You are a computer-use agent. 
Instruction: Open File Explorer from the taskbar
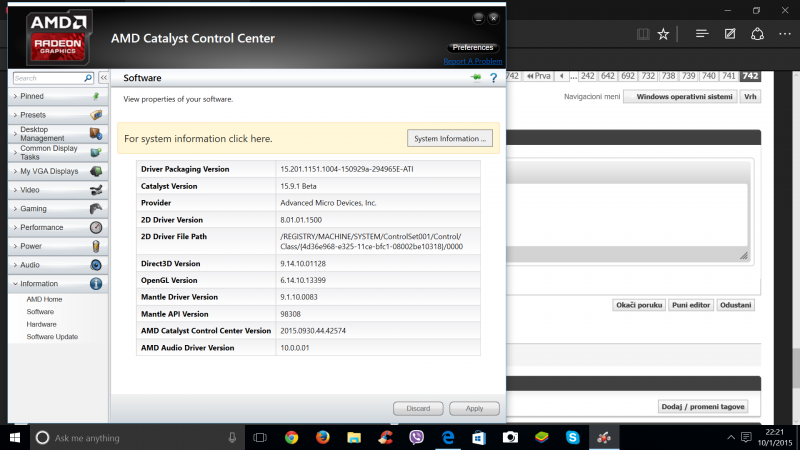354,437
